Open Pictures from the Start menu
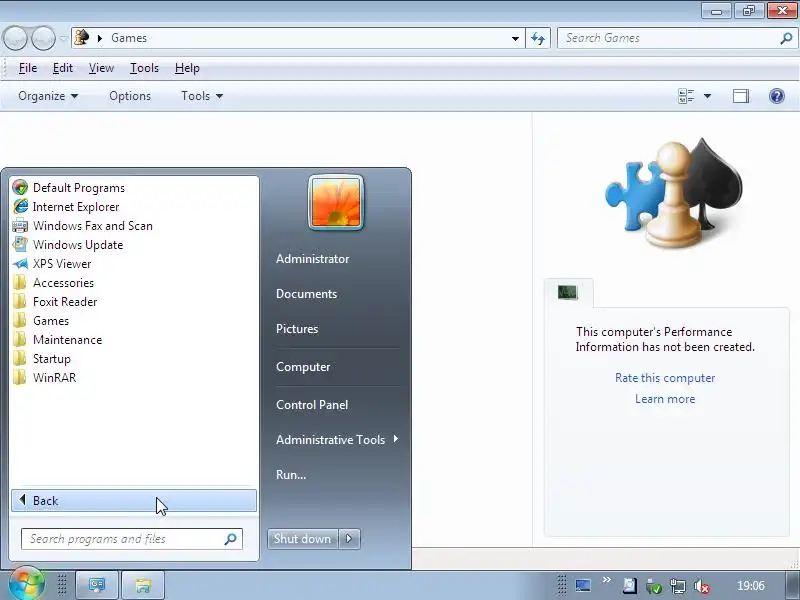Viewport: 800px width, 600px height. pos(297,329)
